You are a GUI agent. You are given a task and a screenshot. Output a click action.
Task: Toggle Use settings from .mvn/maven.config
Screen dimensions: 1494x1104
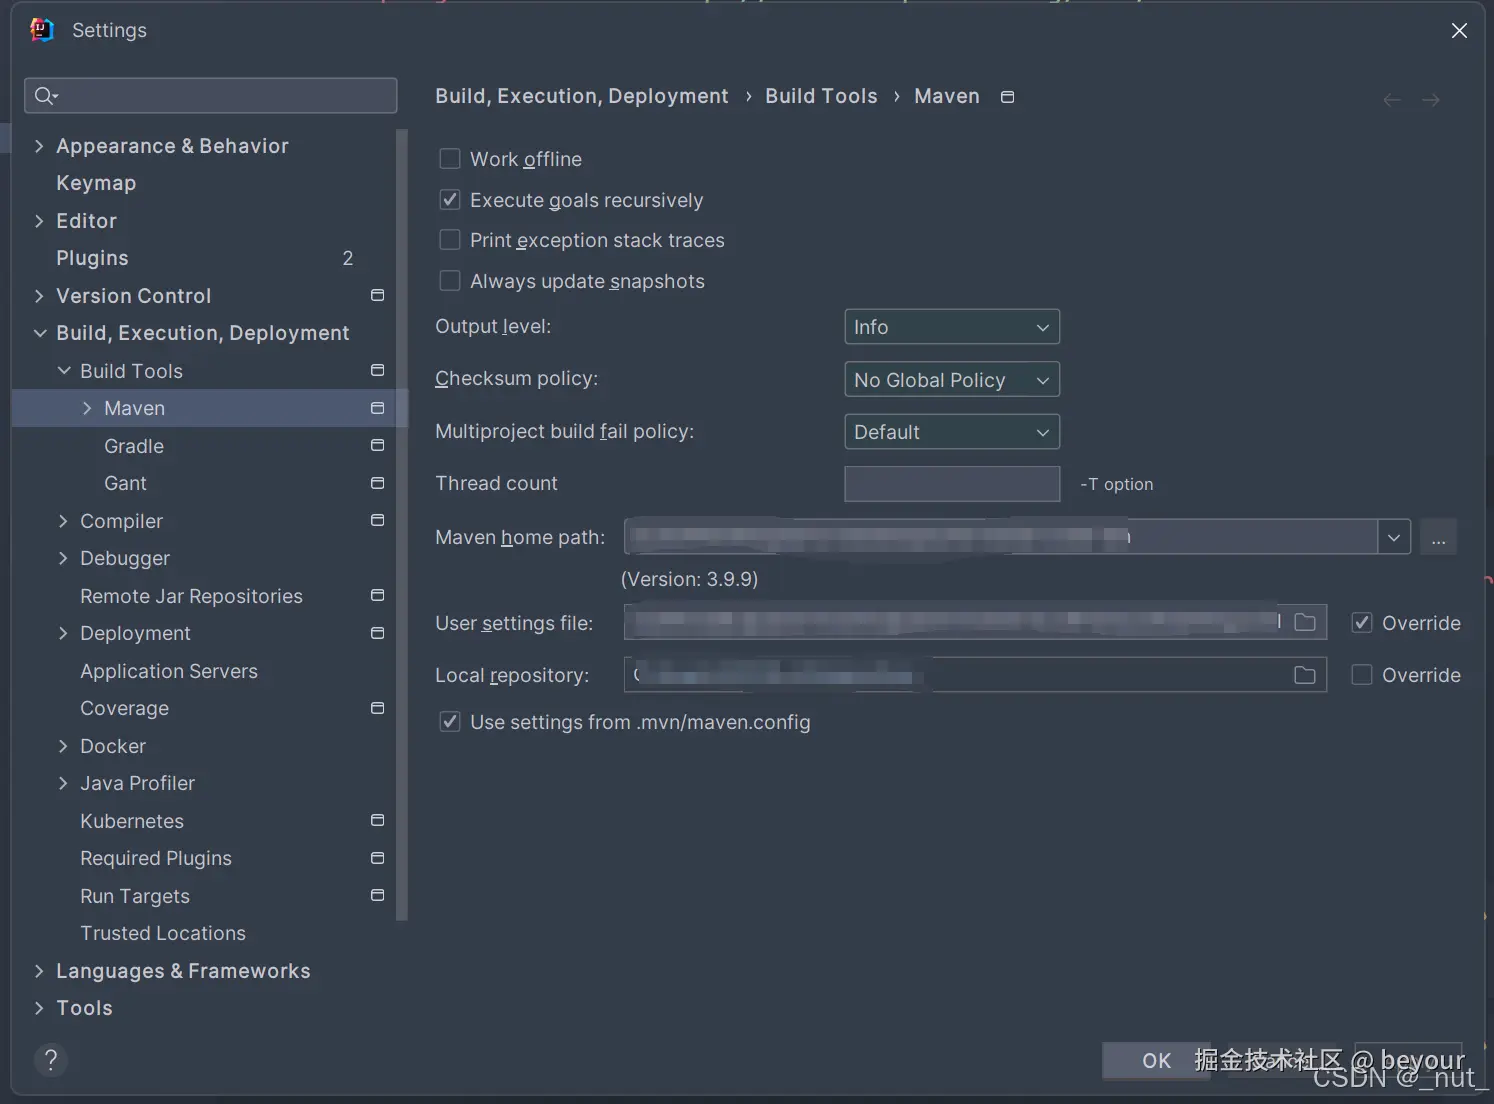pyautogui.click(x=450, y=722)
